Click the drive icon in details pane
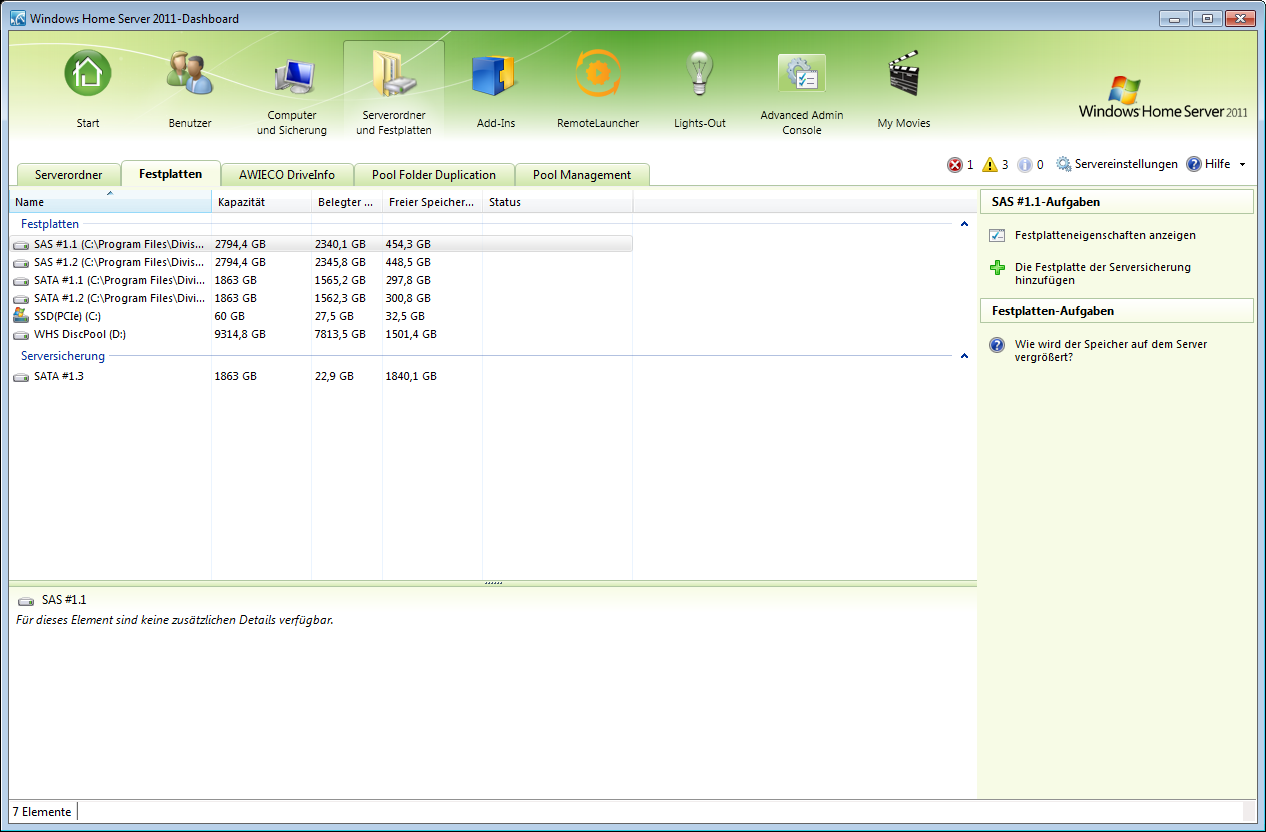Image resolution: width=1266 pixels, height=832 pixels. coord(27,600)
